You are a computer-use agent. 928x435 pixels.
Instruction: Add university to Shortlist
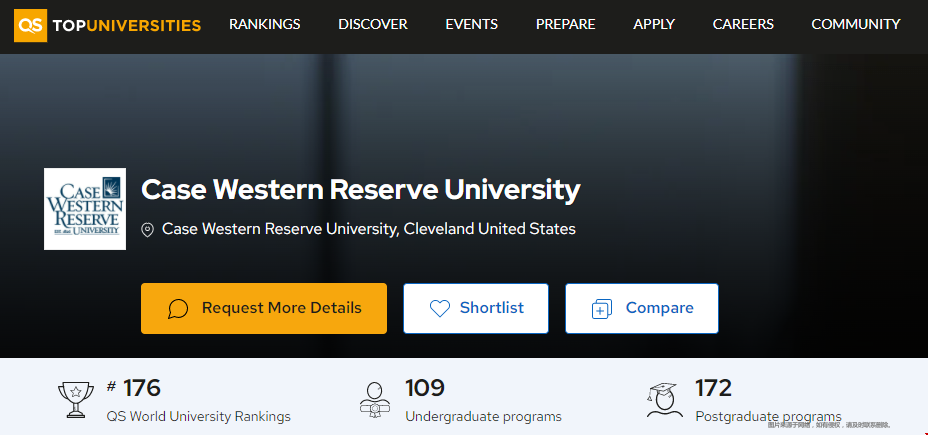coord(476,308)
